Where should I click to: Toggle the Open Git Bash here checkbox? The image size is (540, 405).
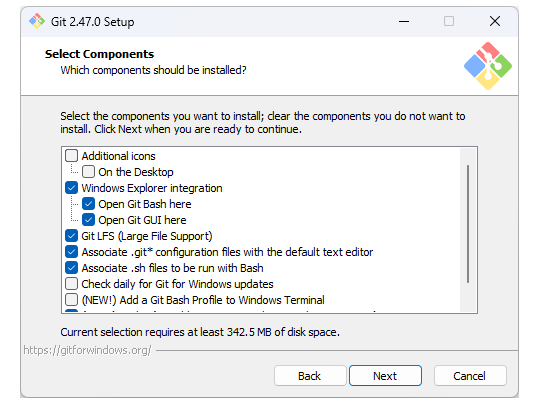tap(88, 204)
